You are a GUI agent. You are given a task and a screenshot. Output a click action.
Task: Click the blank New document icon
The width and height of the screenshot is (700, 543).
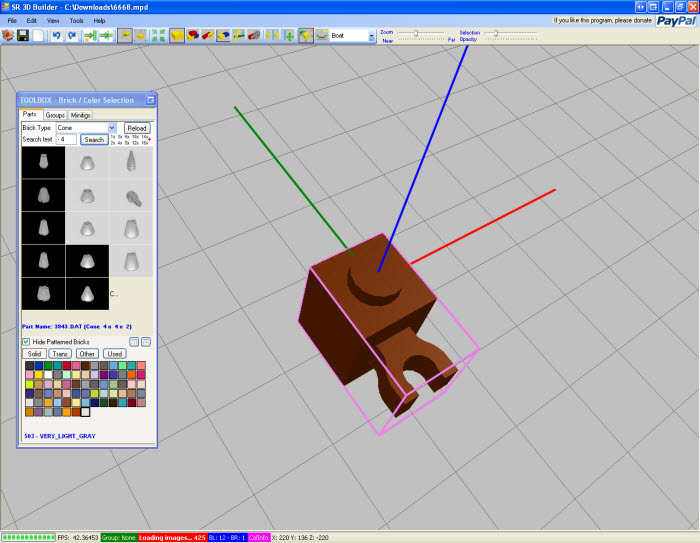(38, 36)
